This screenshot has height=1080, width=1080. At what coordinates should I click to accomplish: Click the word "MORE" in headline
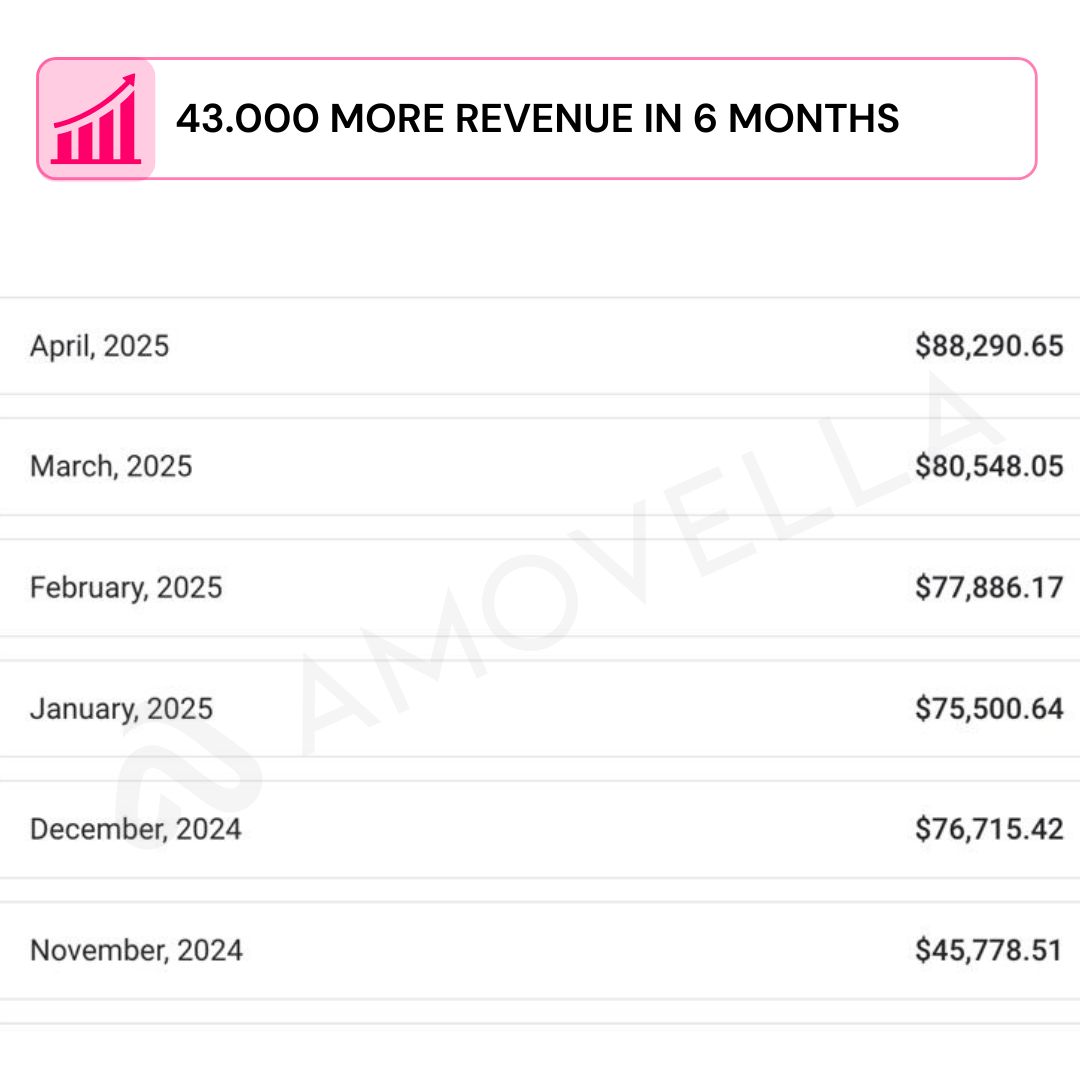click(x=387, y=119)
